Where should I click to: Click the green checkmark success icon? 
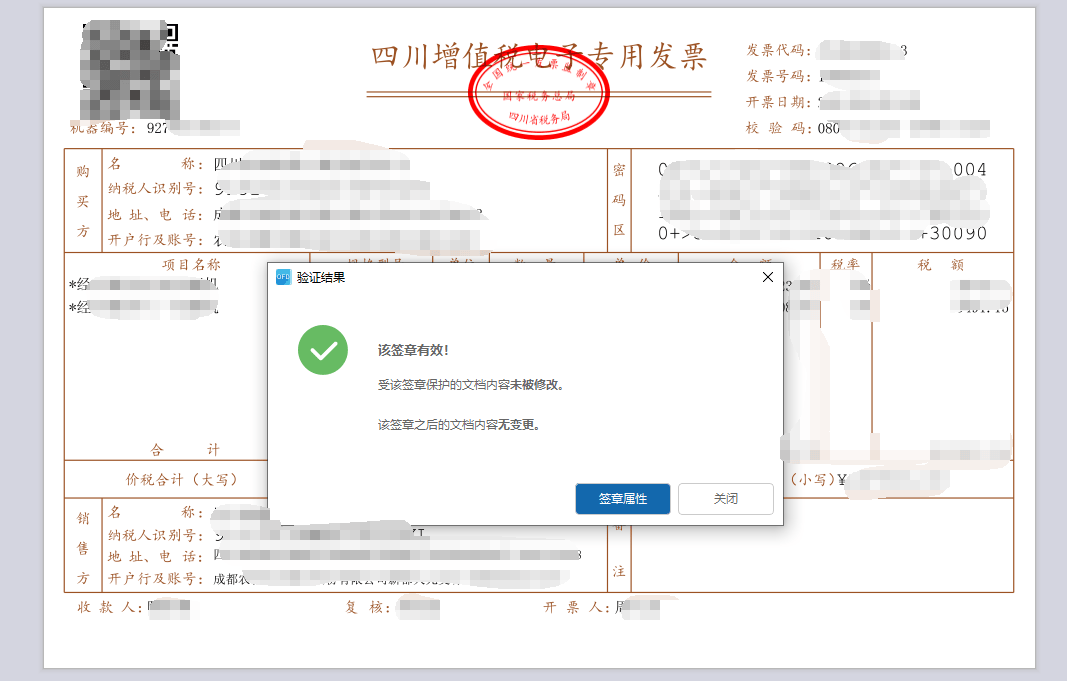click(323, 350)
